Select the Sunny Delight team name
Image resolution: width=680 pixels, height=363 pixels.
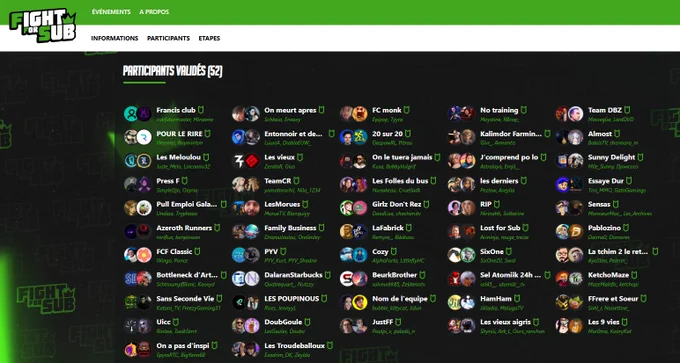(611, 157)
